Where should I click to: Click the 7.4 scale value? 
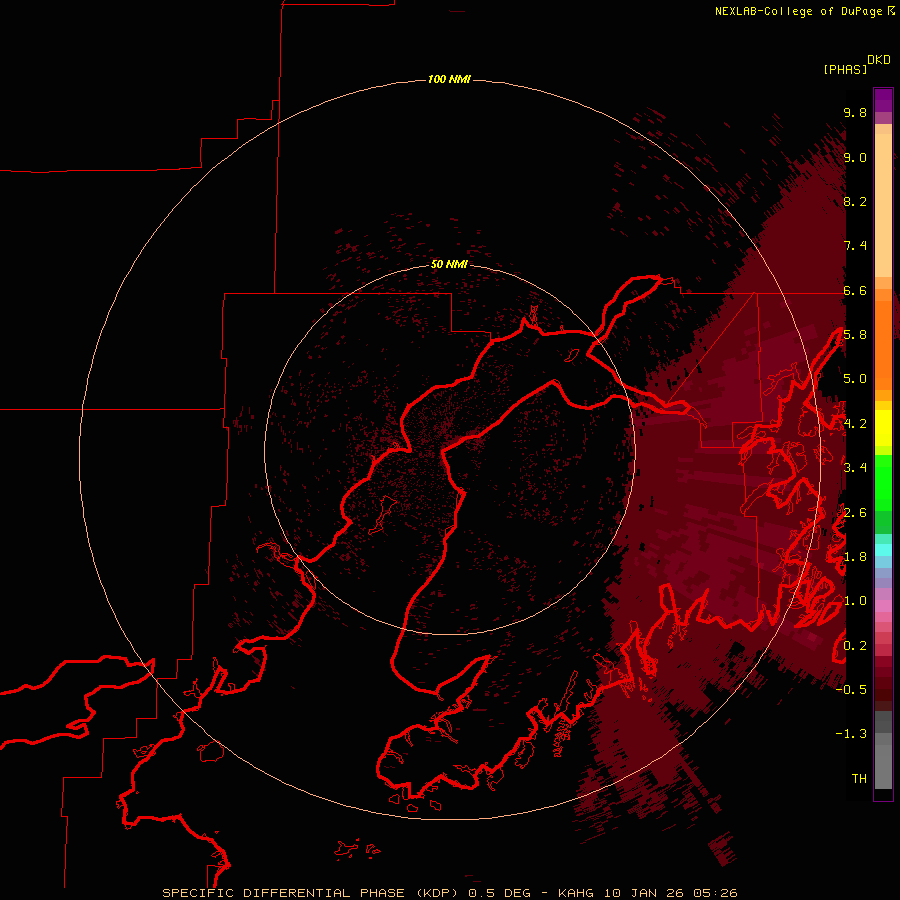(855, 246)
